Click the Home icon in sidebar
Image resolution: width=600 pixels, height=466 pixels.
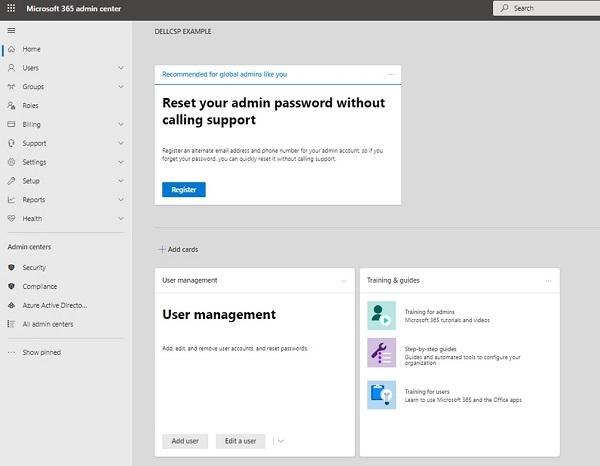[12, 49]
